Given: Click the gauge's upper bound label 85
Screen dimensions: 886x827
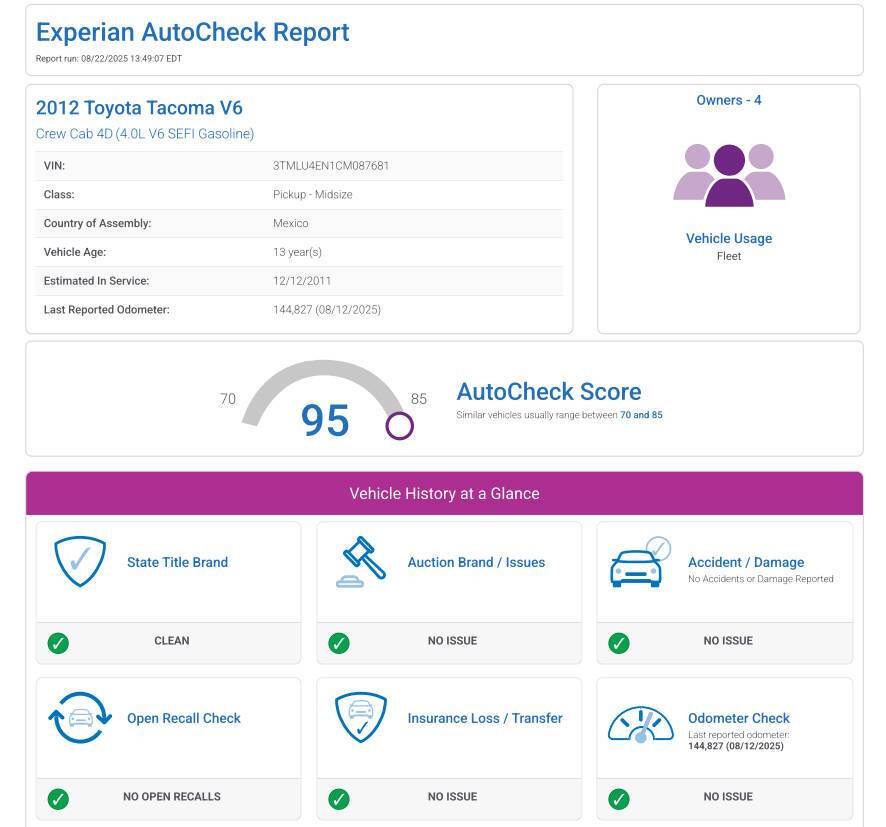Looking at the screenshot, I should click(419, 399).
